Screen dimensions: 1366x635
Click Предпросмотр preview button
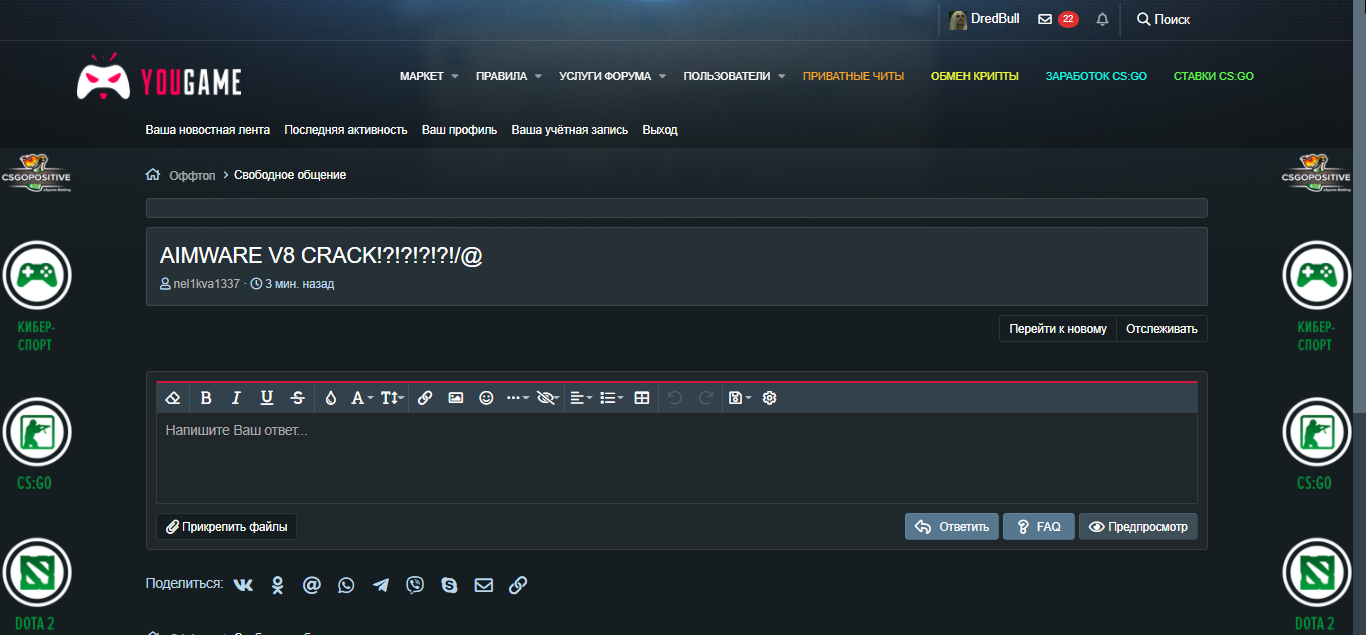pos(1138,526)
